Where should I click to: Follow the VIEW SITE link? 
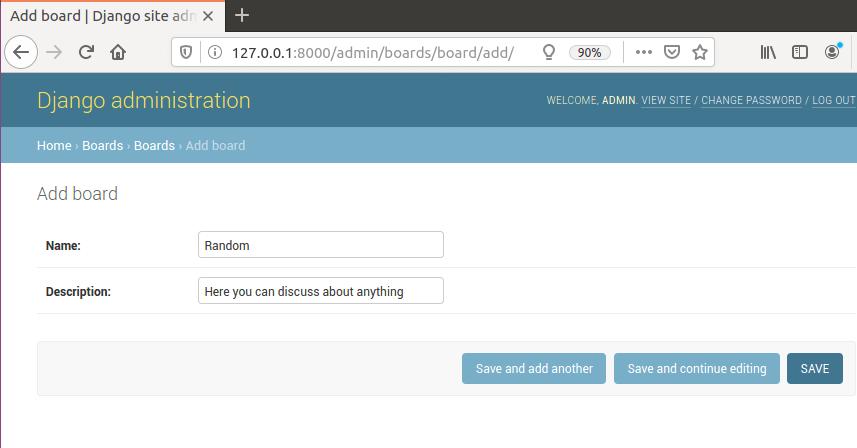[x=666, y=101]
